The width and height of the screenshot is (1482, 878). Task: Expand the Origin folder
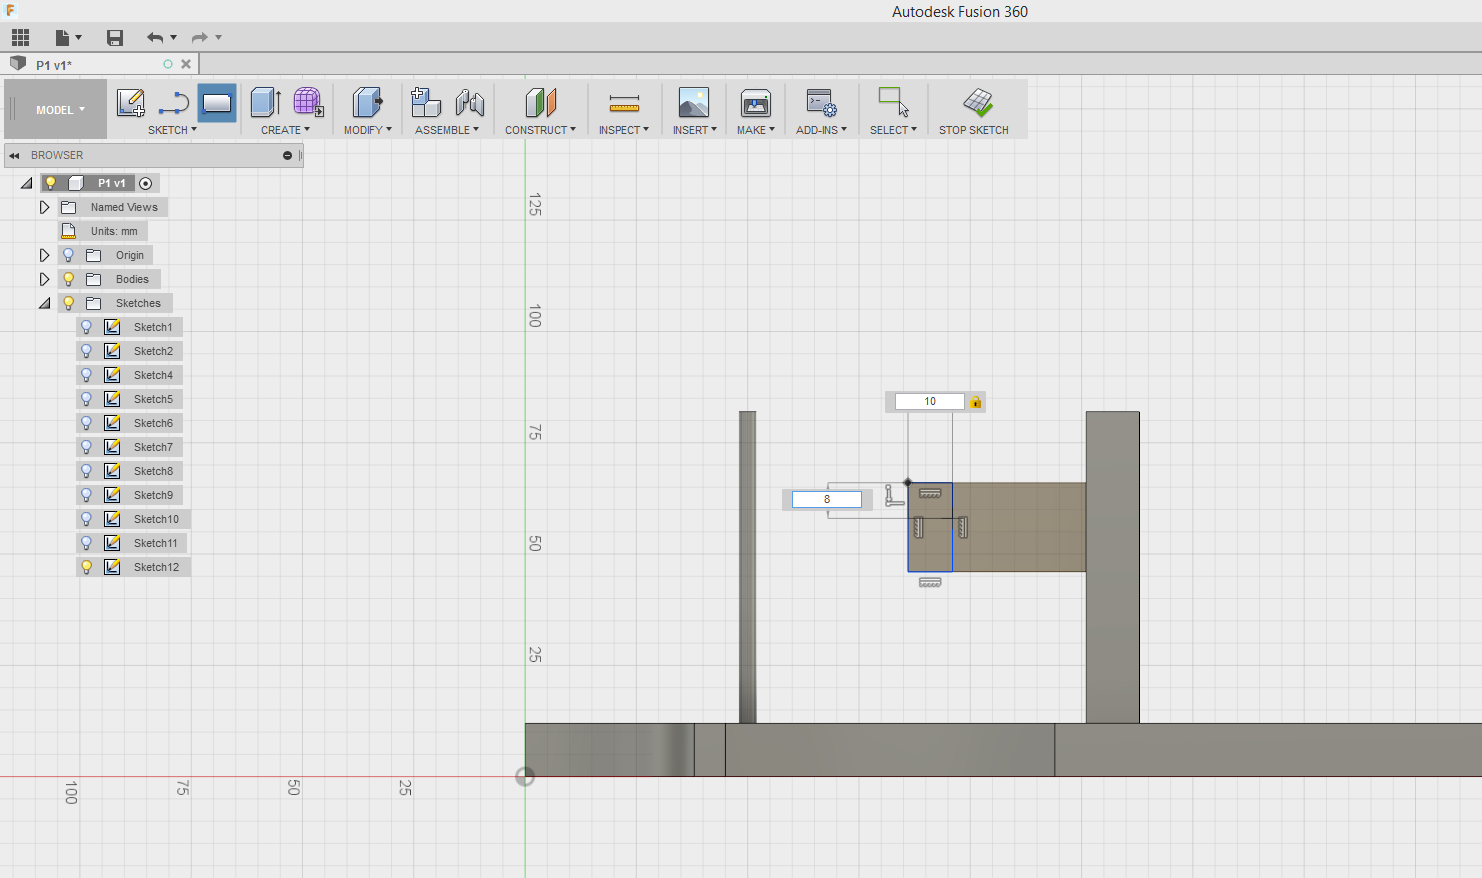point(44,255)
